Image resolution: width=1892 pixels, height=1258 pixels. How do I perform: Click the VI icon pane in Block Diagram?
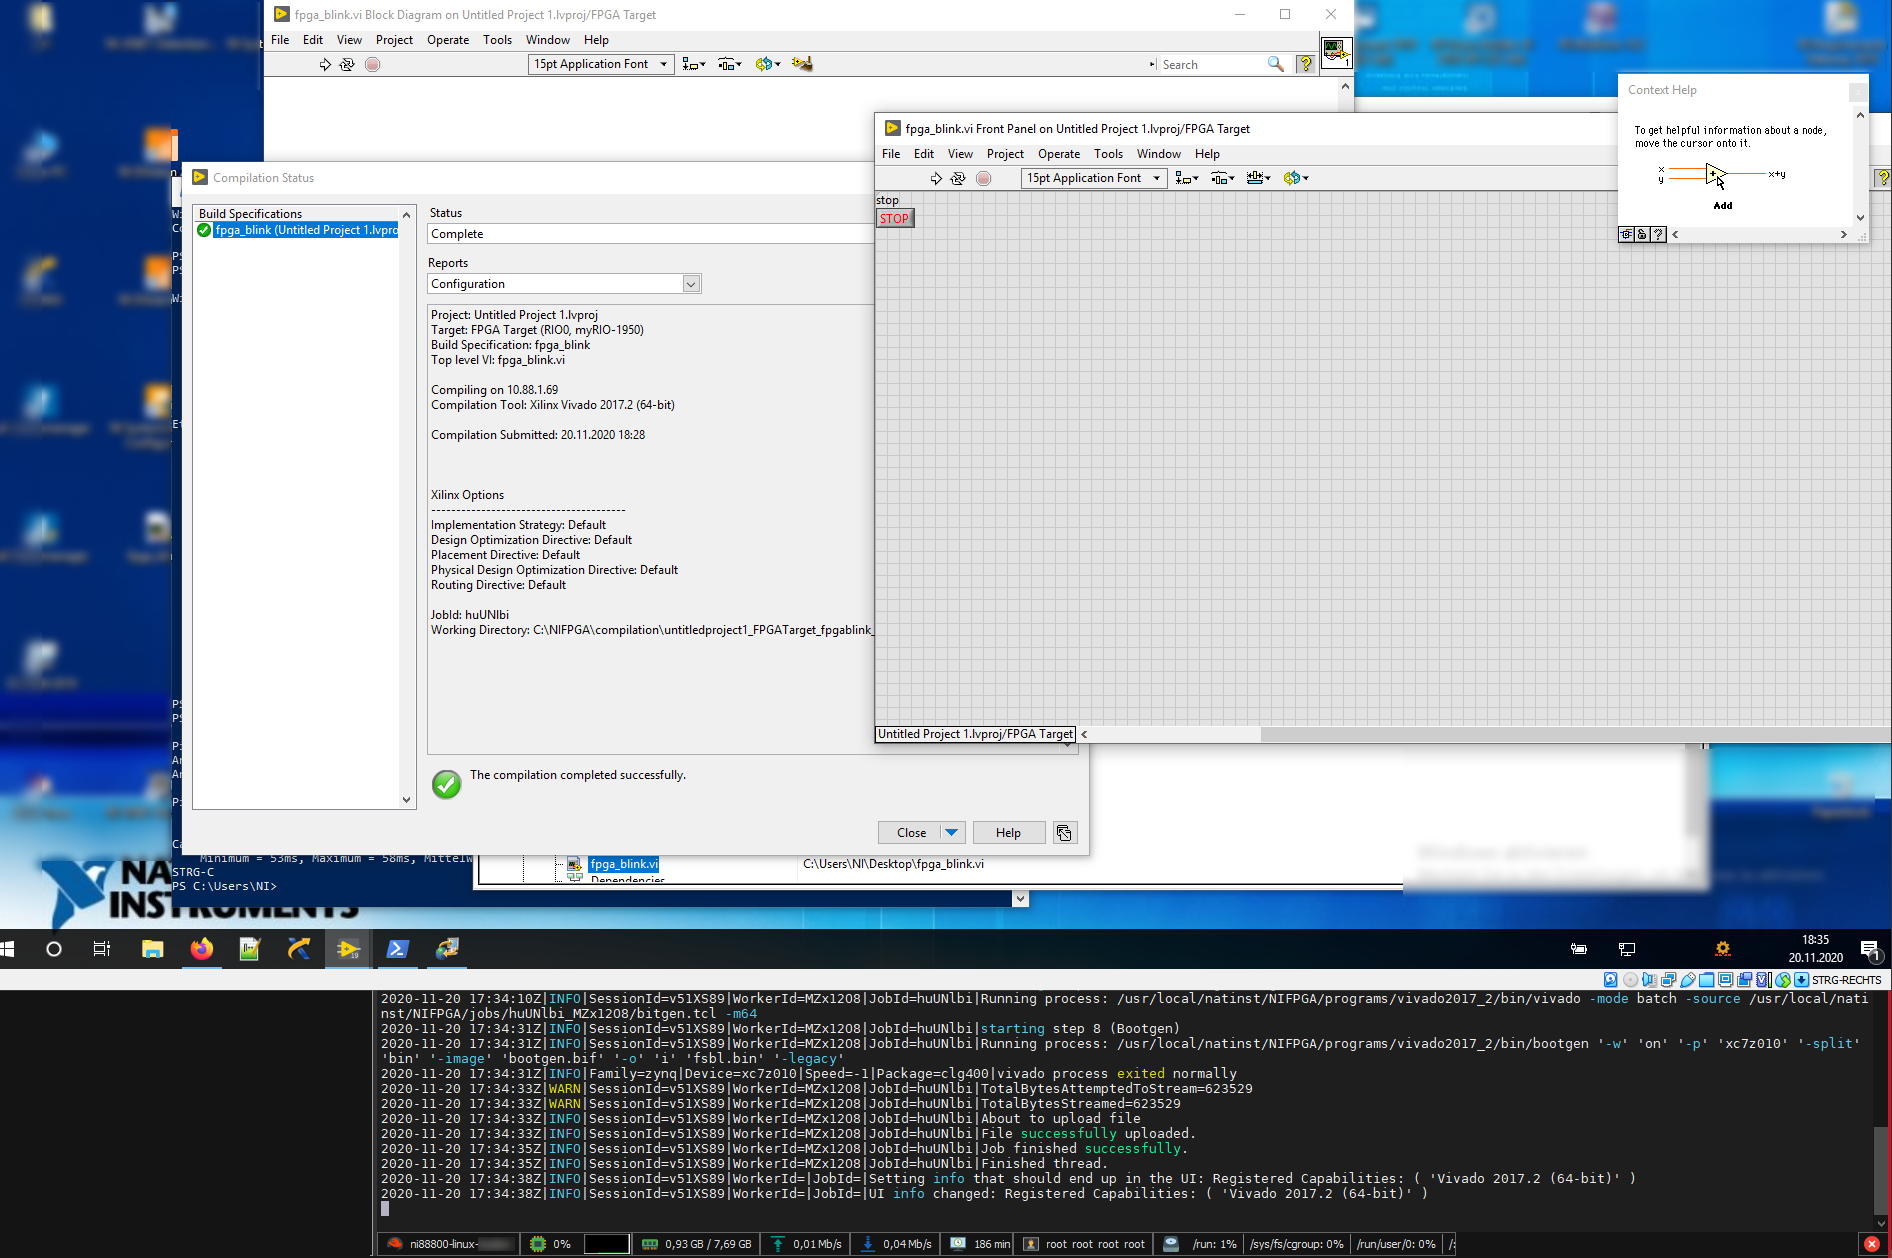coord(1336,51)
